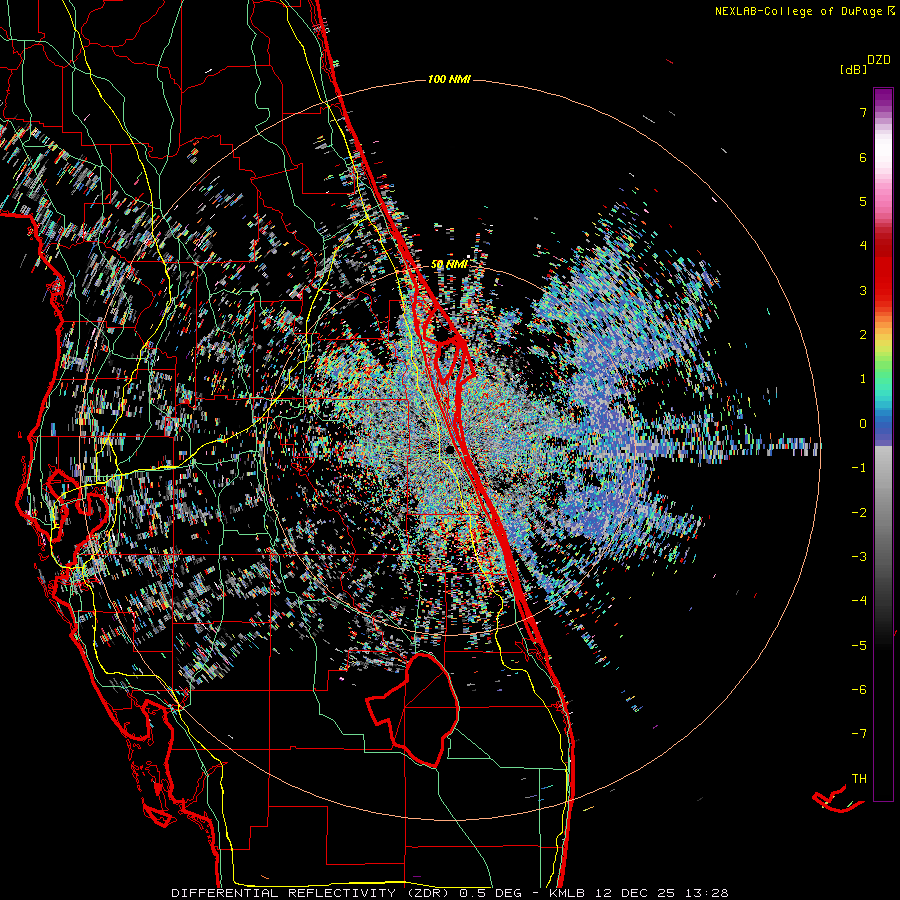Viewport: 900px width, 900px height.
Task: Click the color scale value 5 label
Action: (x=863, y=201)
